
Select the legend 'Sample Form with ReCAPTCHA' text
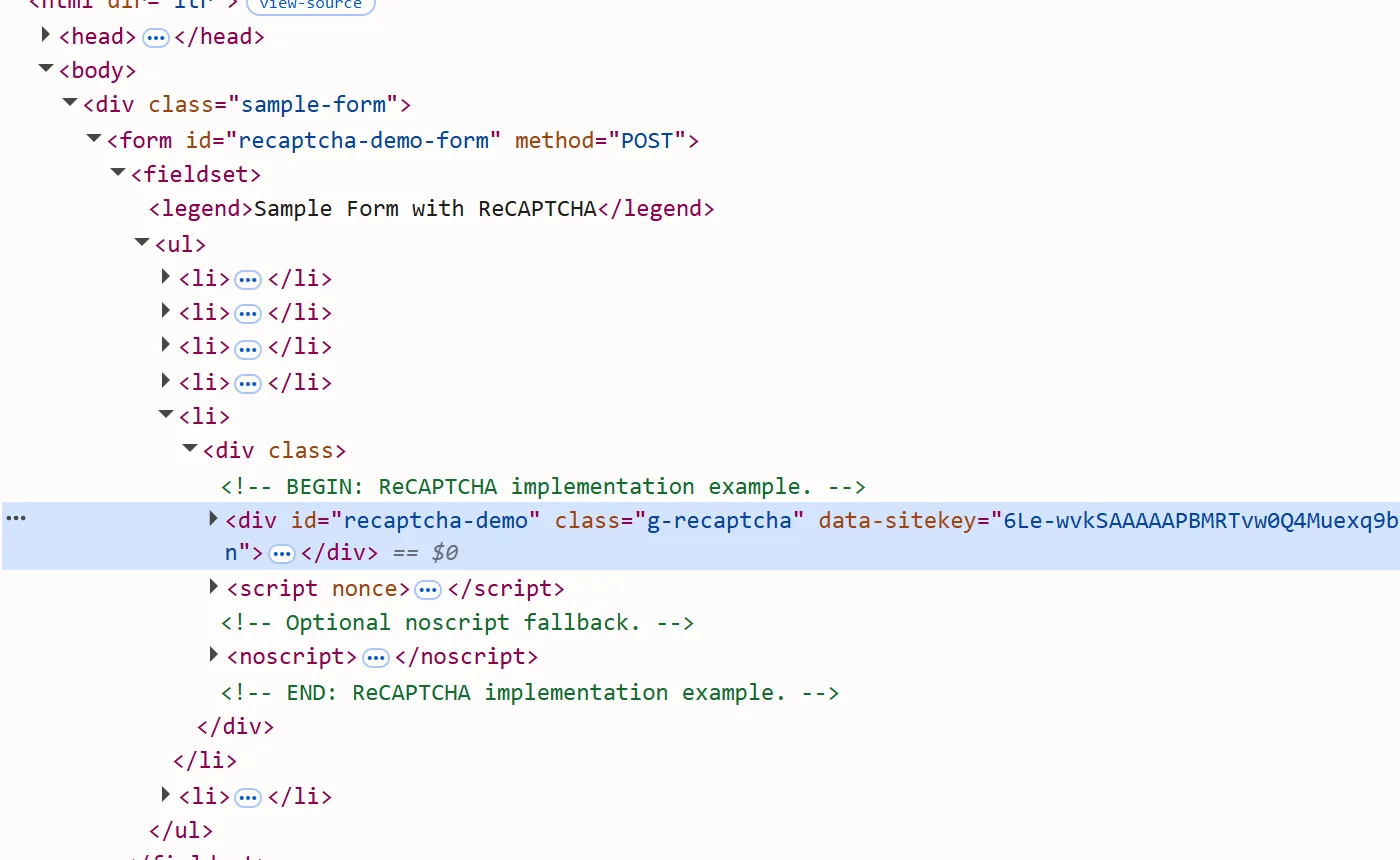pyautogui.click(x=425, y=209)
